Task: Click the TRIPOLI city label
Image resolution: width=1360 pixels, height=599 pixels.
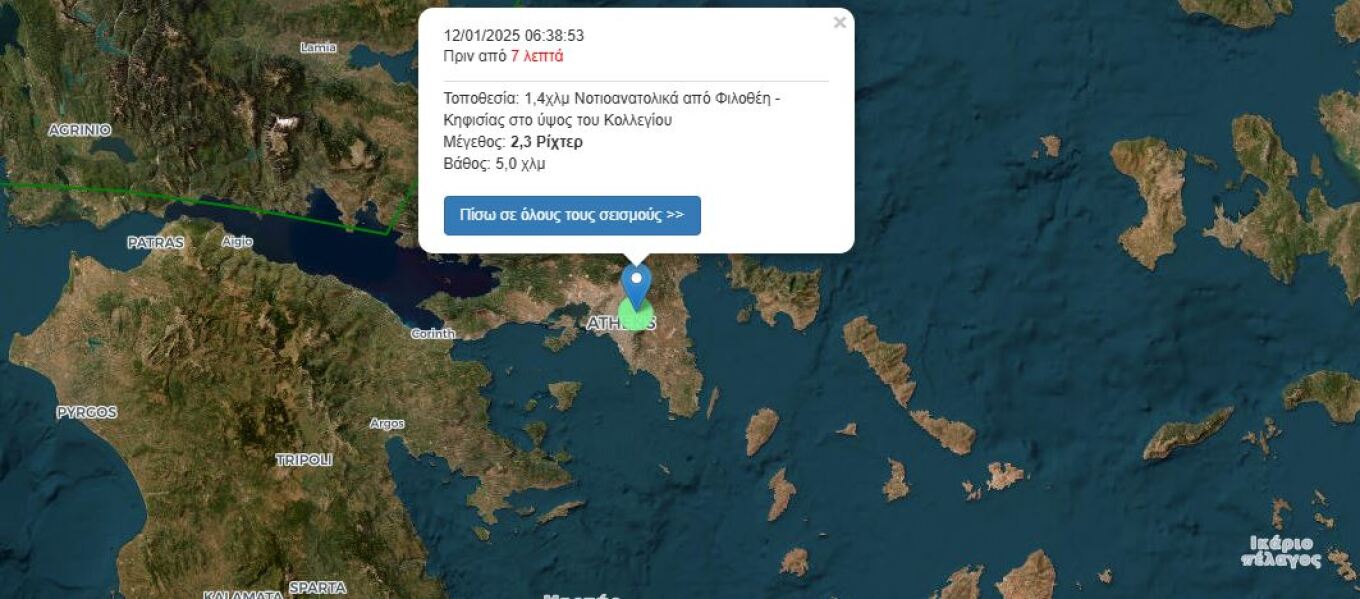Action: (x=303, y=460)
